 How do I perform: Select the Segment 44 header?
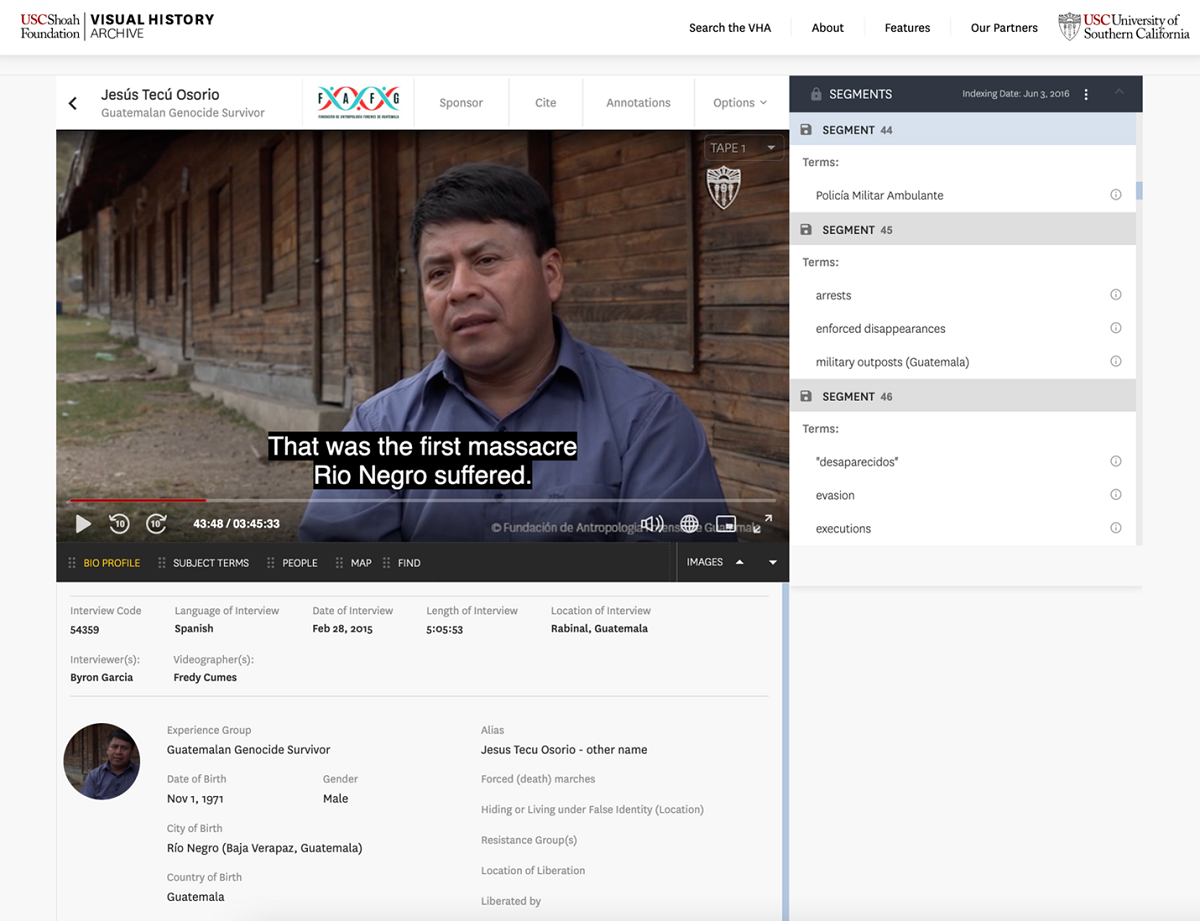[x=963, y=130]
